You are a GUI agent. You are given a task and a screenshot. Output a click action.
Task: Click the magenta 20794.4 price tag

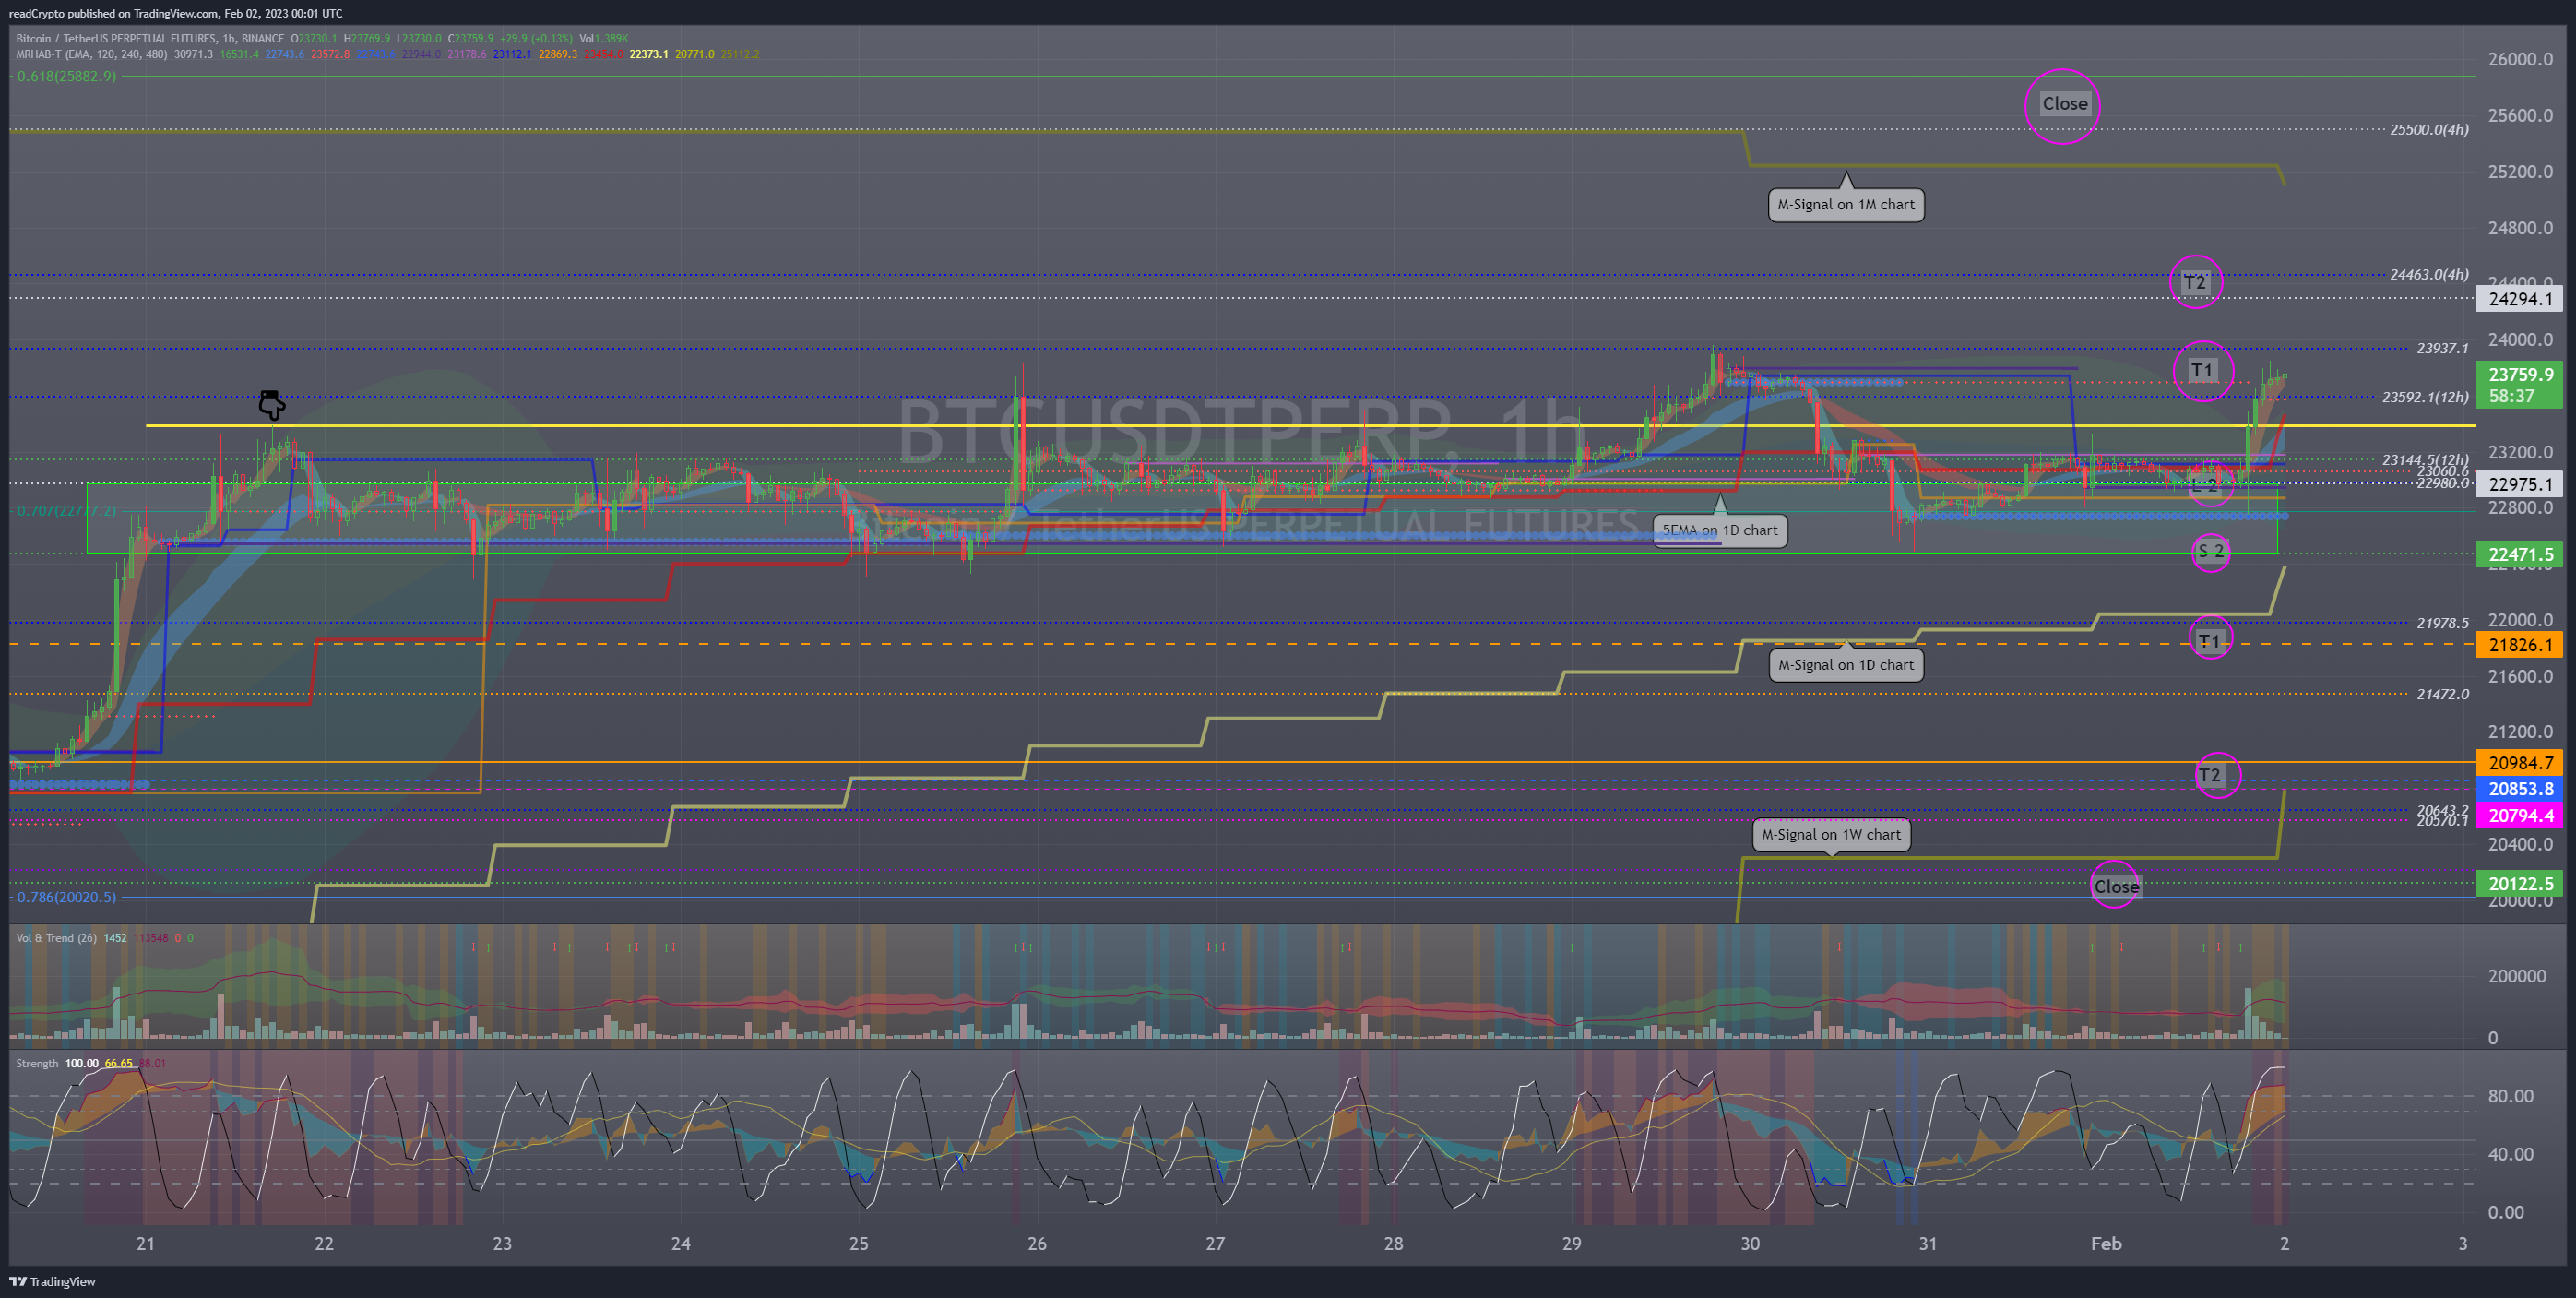pyautogui.click(x=2519, y=815)
